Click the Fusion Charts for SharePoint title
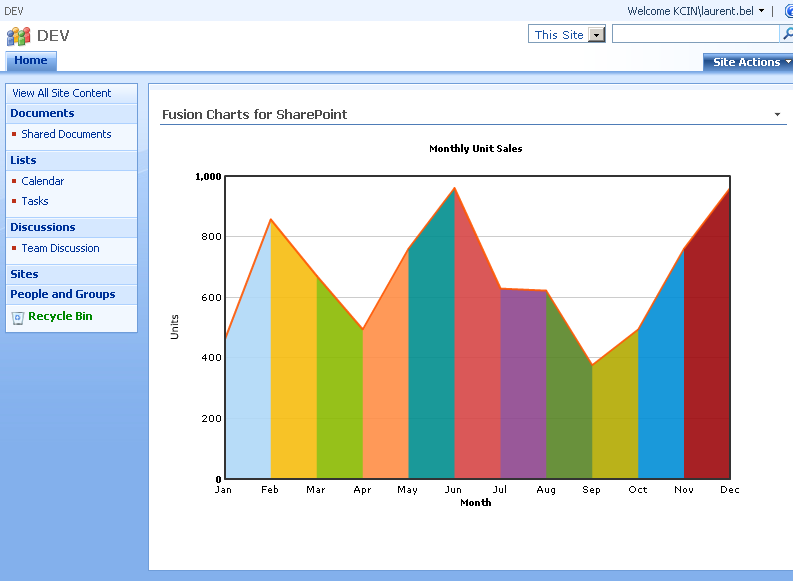Viewport: 793px width, 581px height. point(254,115)
